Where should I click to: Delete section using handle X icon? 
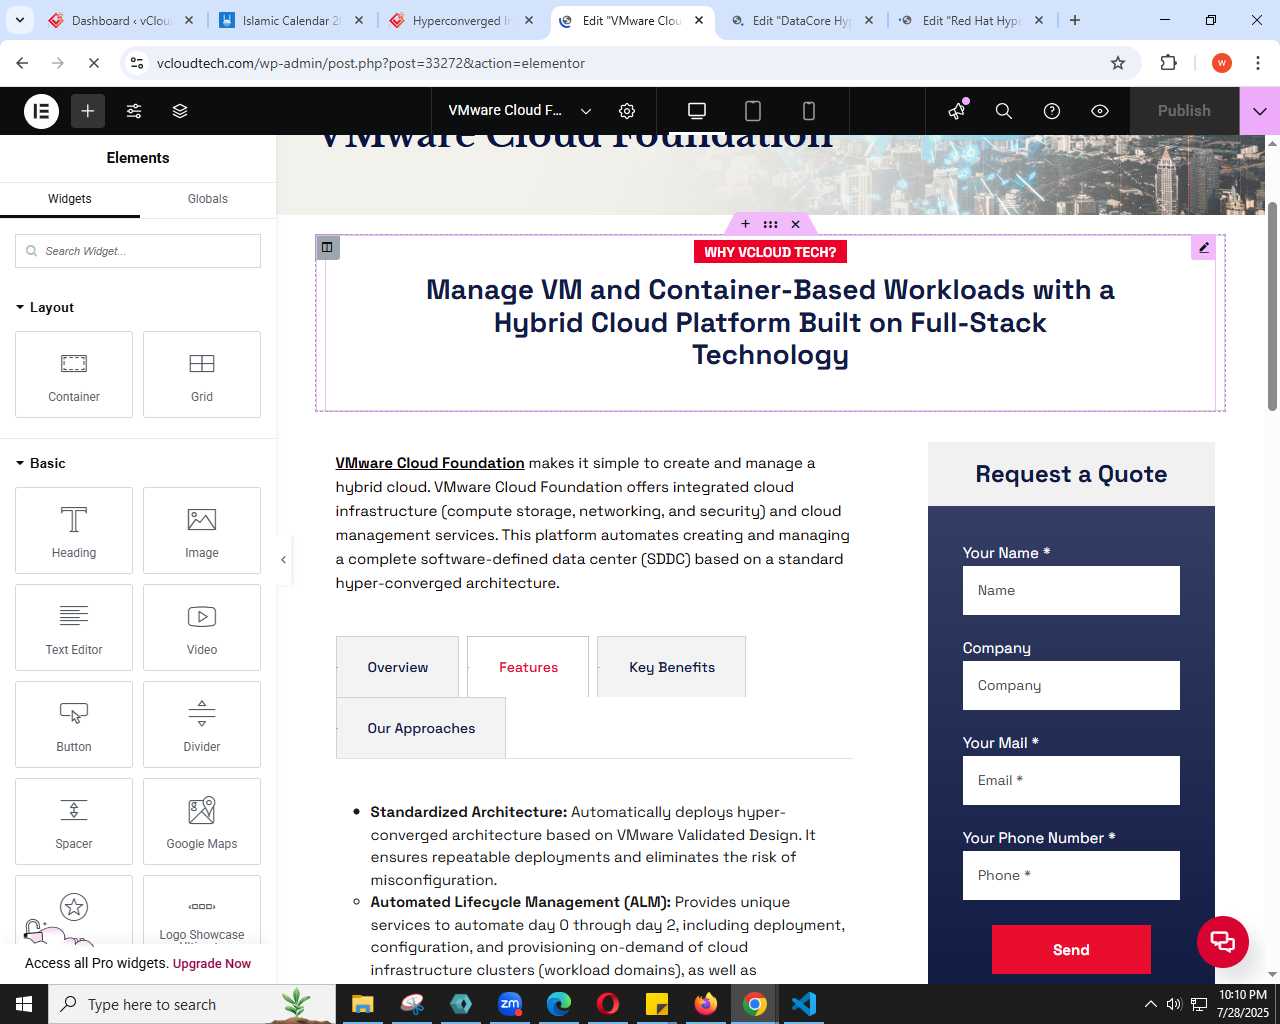(x=795, y=224)
